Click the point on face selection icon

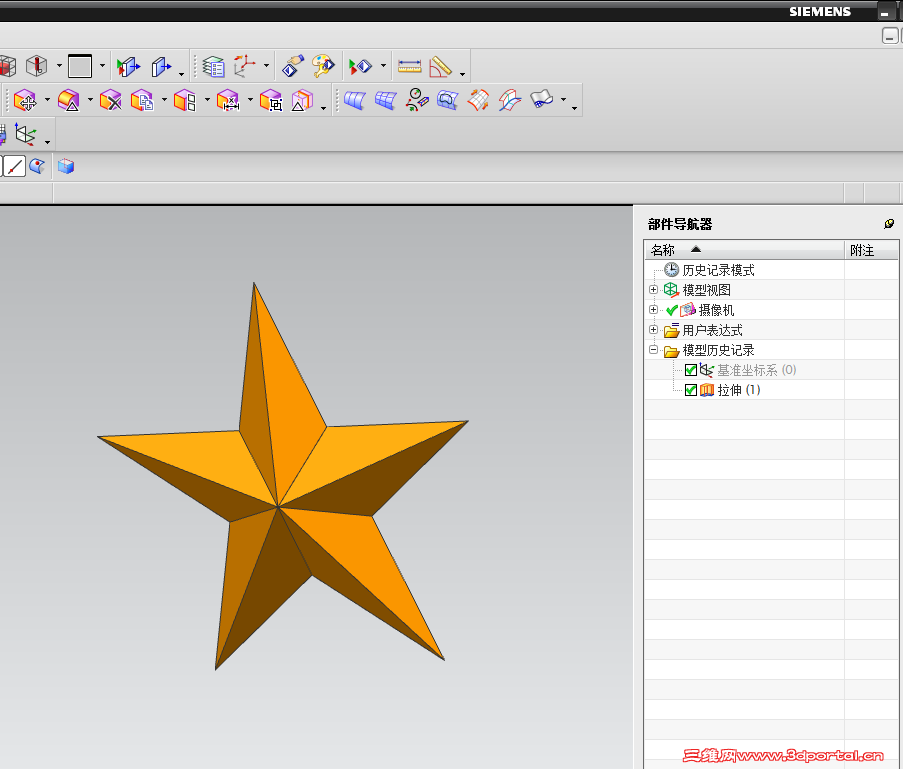pyautogui.click(x=37, y=166)
